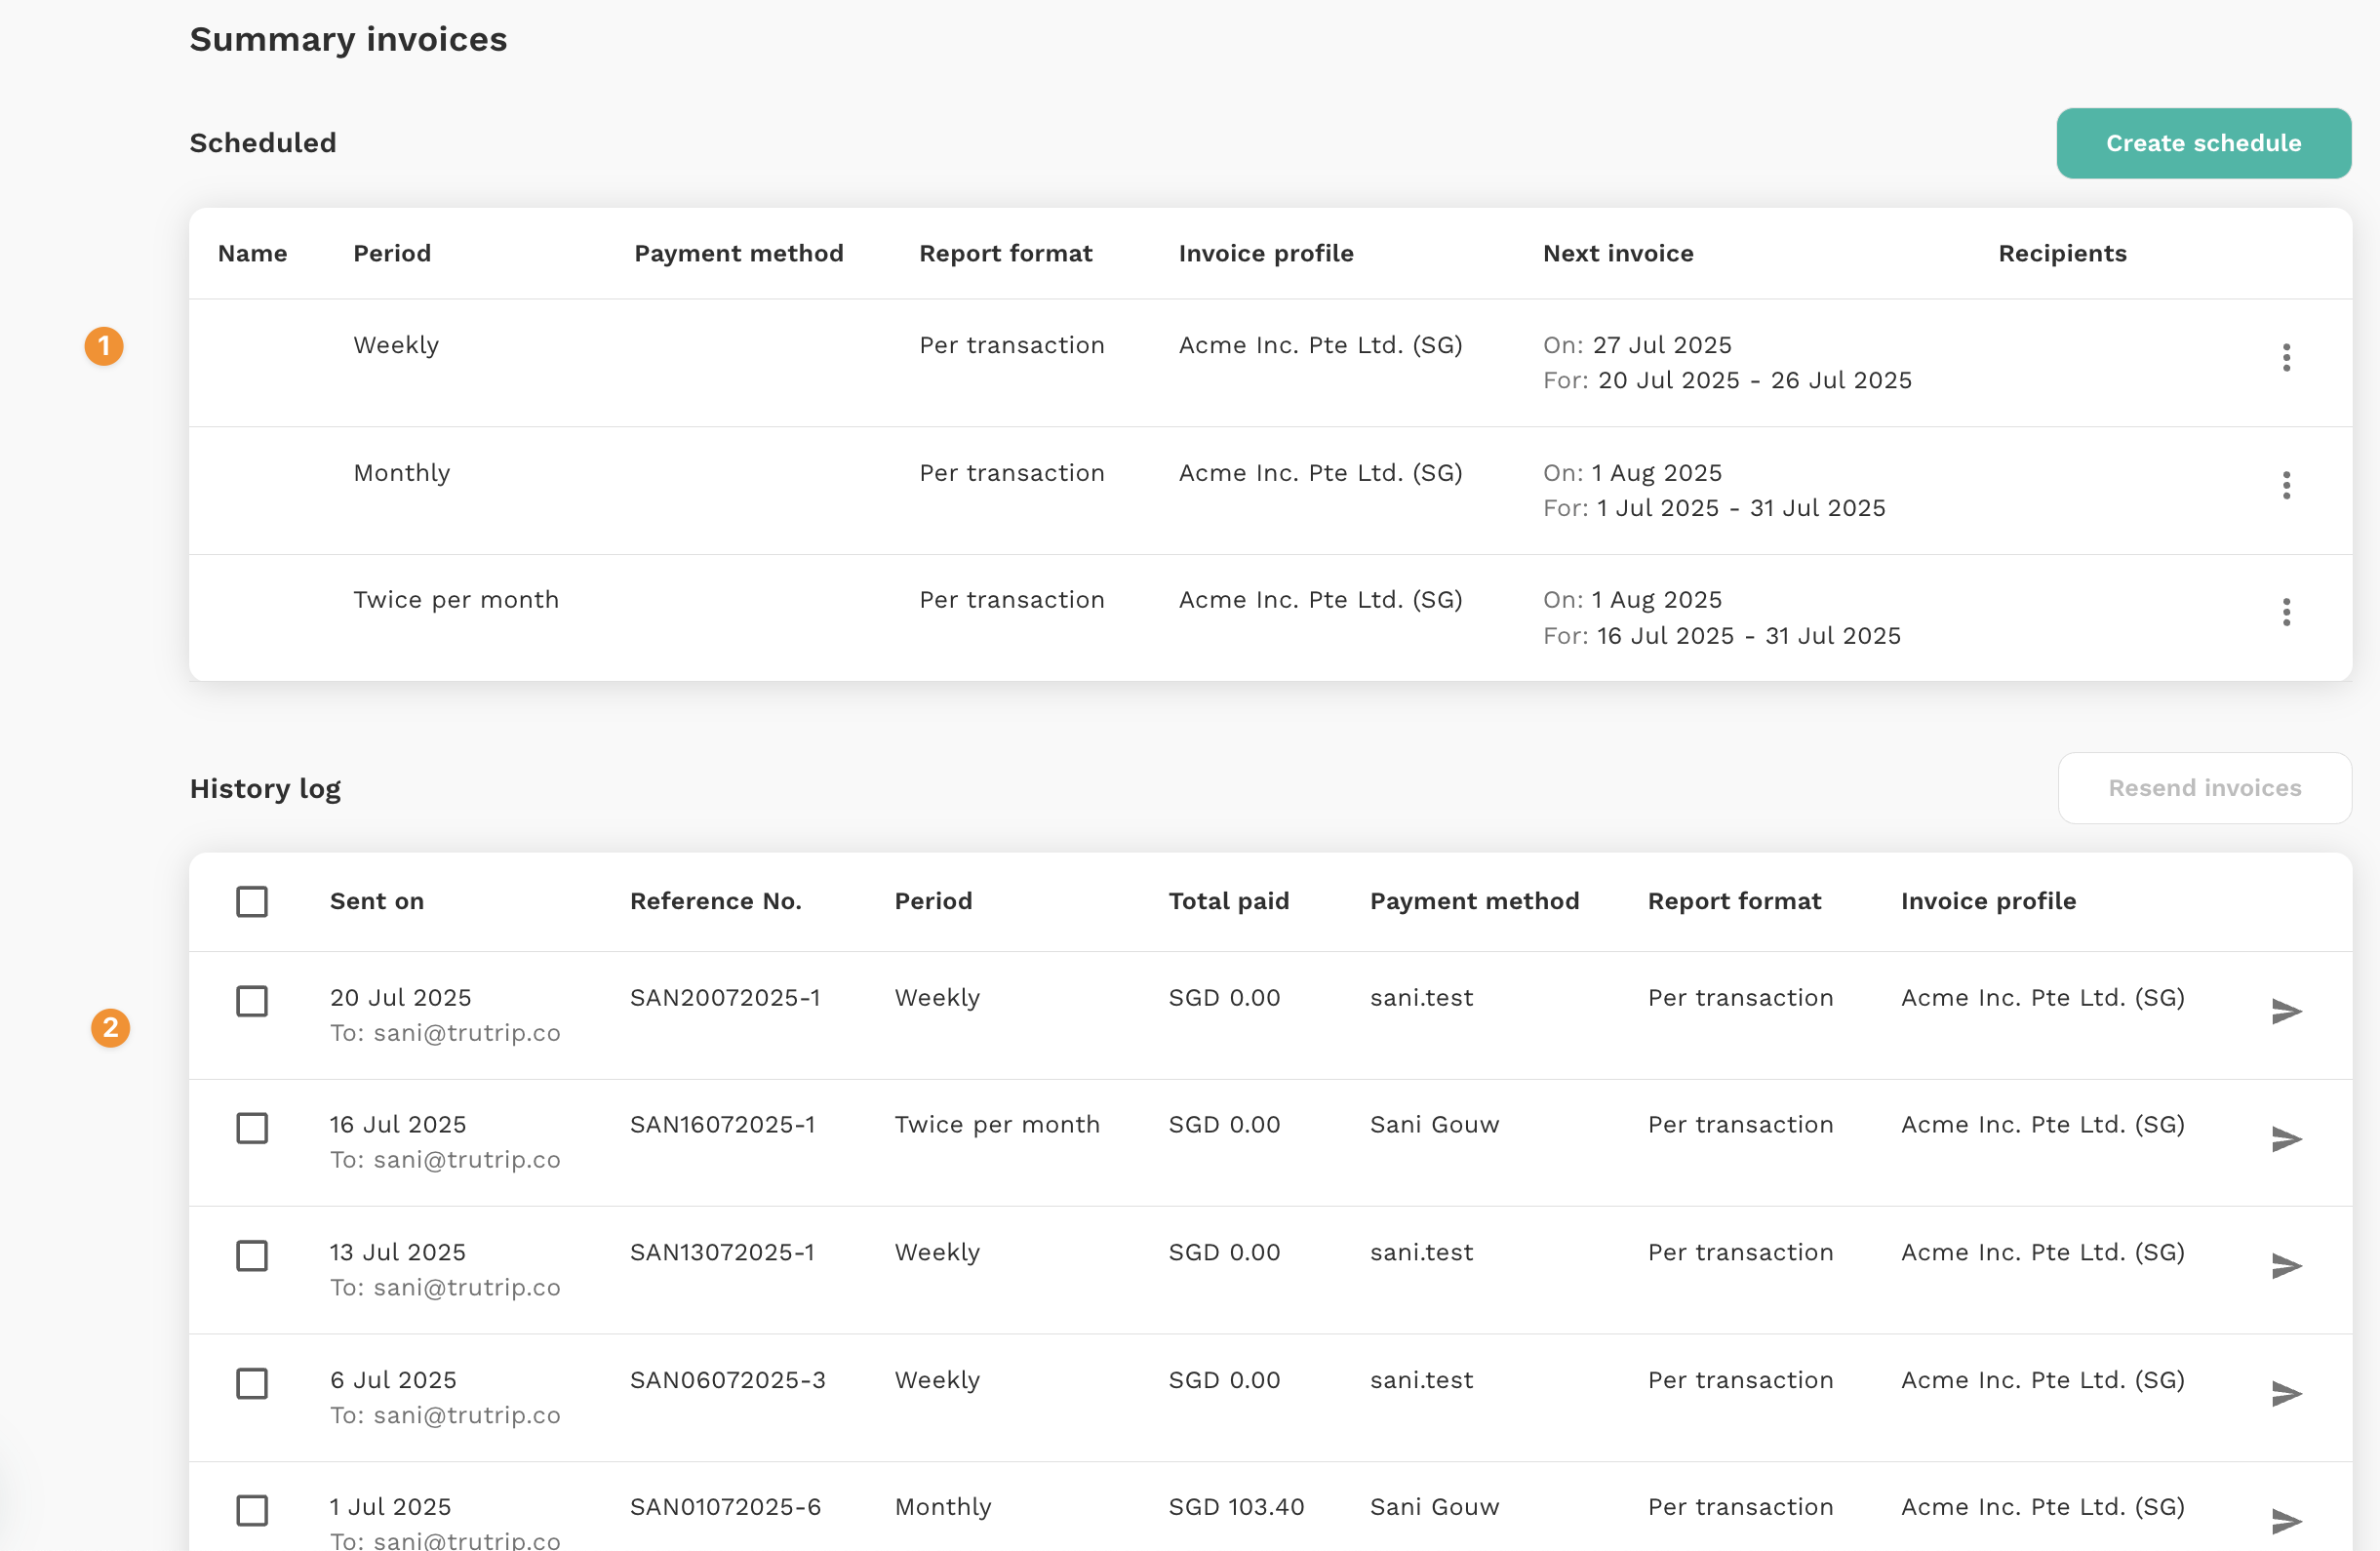The width and height of the screenshot is (2380, 1551).
Task: Click the send arrow for SAN06072025-3
Action: (x=2287, y=1394)
